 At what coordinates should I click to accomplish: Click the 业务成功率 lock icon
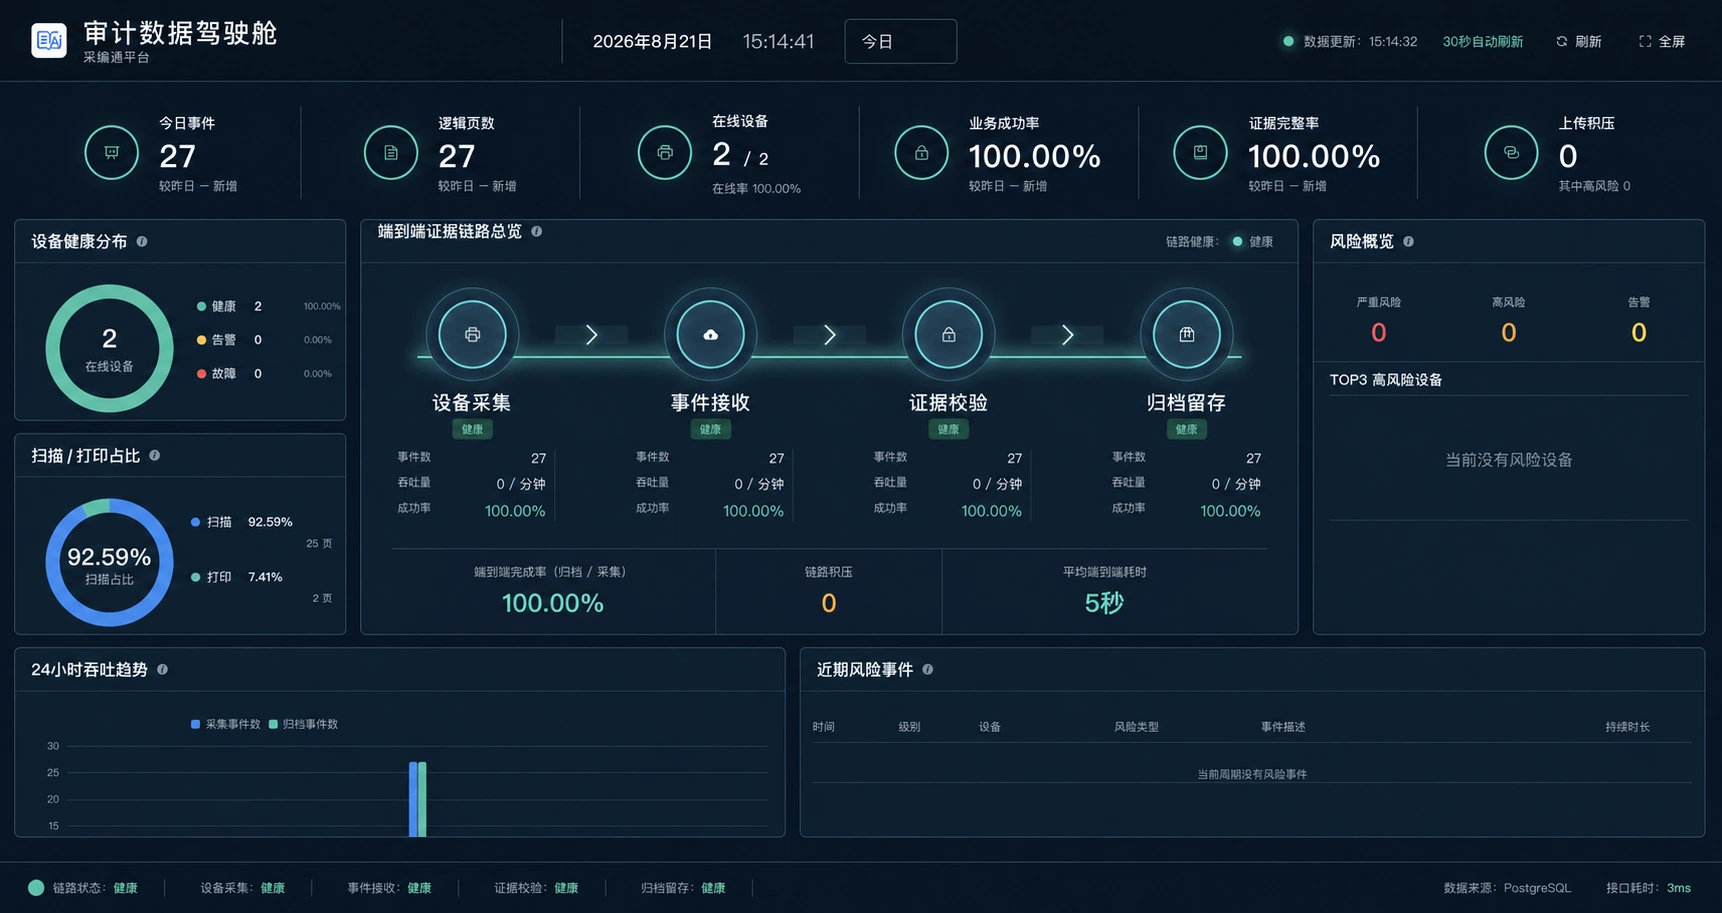pos(921,153)
